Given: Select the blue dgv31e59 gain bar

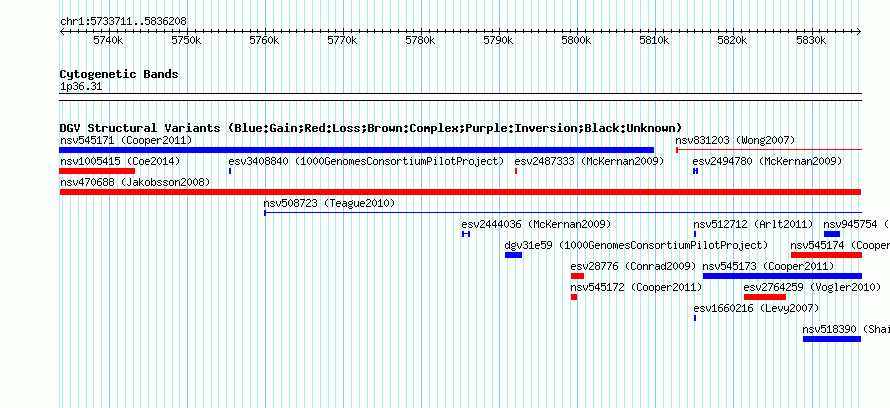Looking at the screenshot, I should point(513,255).
